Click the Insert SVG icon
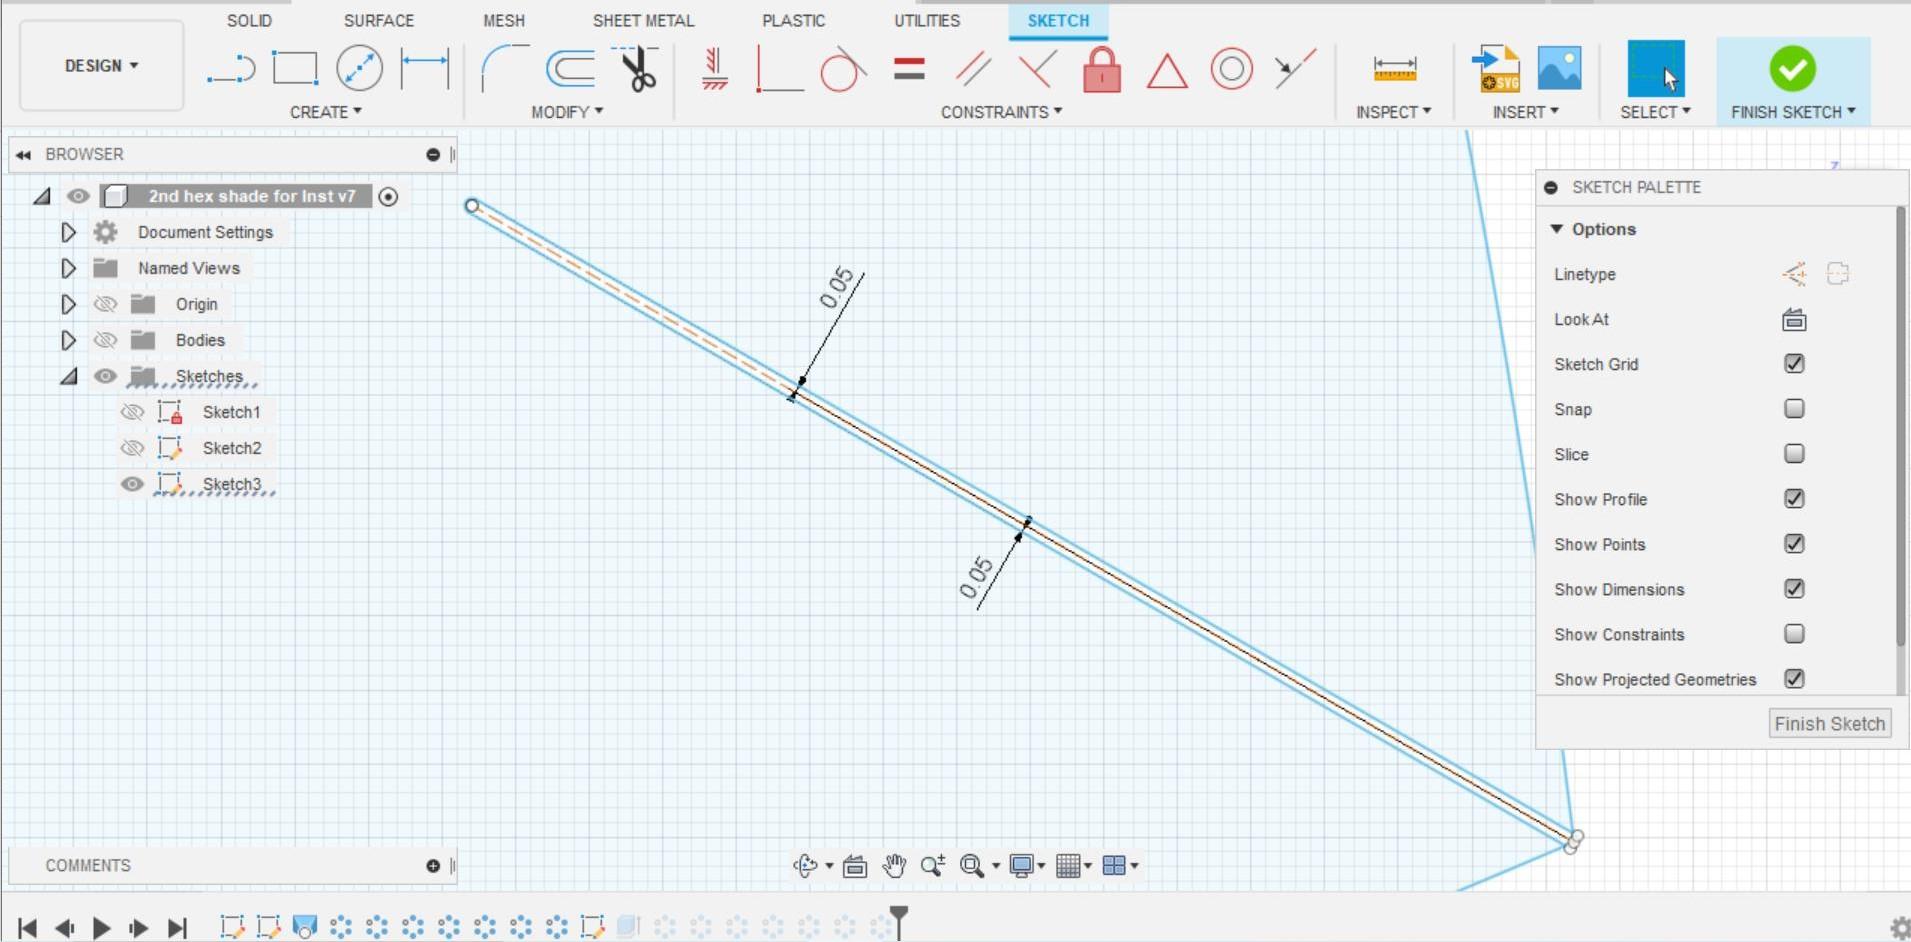Viewport: 1911px width, 942px height. pyautogui.click(x=1495, y=69)
